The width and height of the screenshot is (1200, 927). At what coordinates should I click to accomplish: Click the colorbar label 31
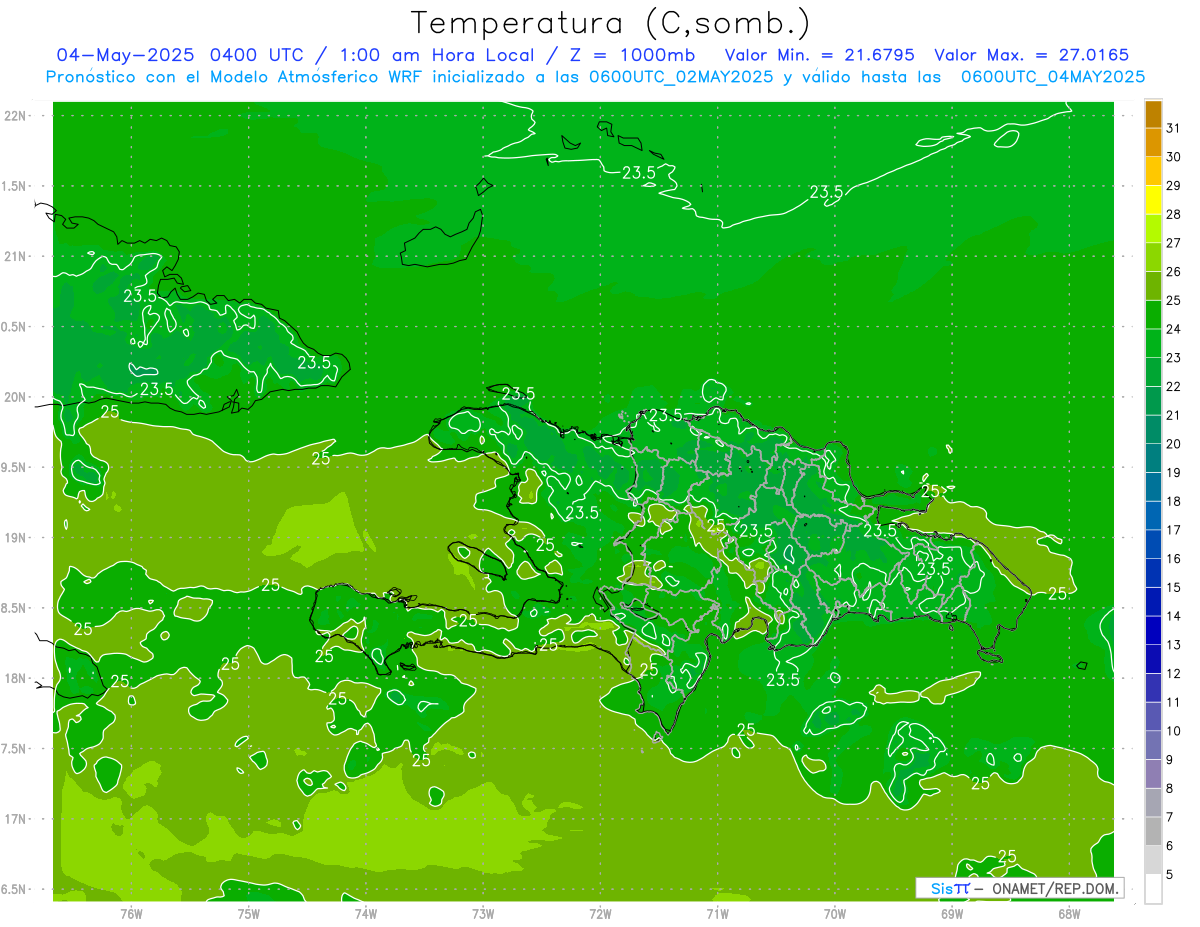pyautogui.click(x=1174, y=128)
